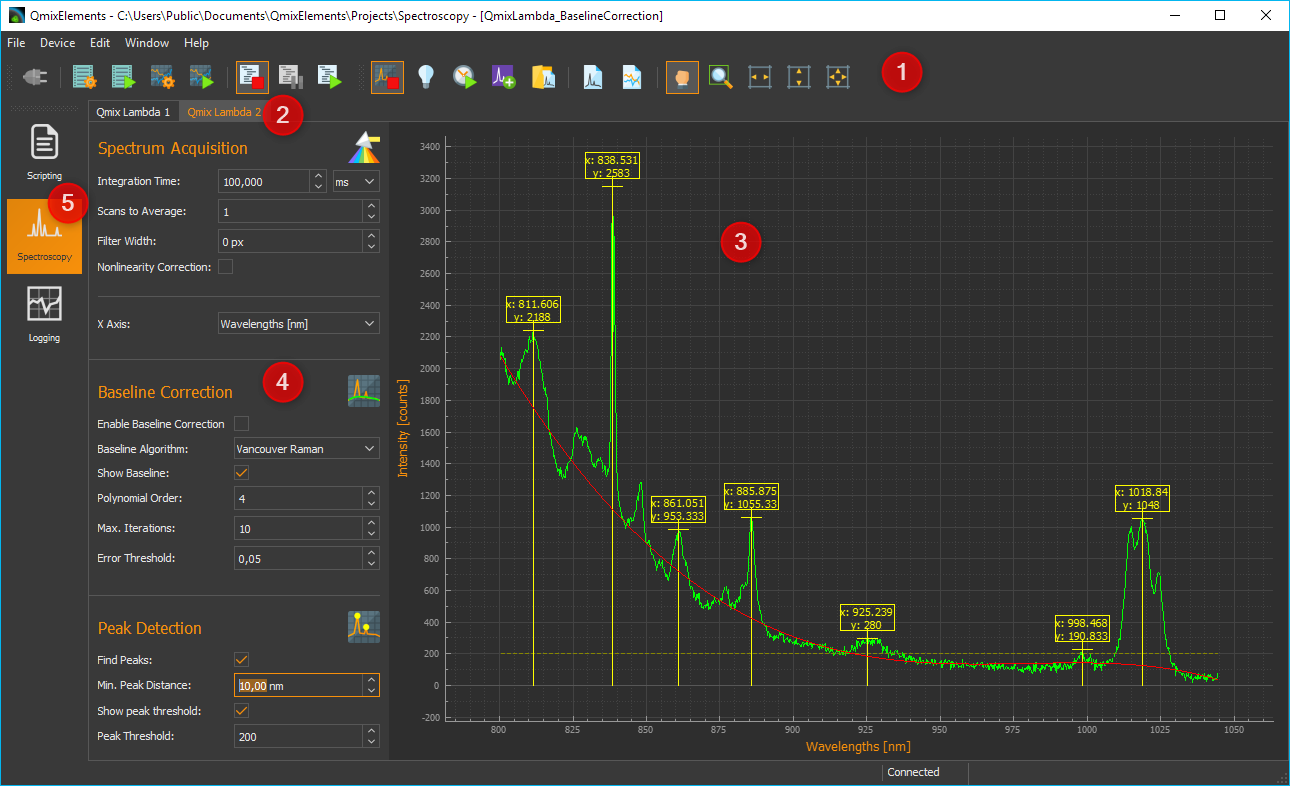Toggle the light bulb lamp icon
The height and width of the screenshot is (786, 1290).
point(426,77)
